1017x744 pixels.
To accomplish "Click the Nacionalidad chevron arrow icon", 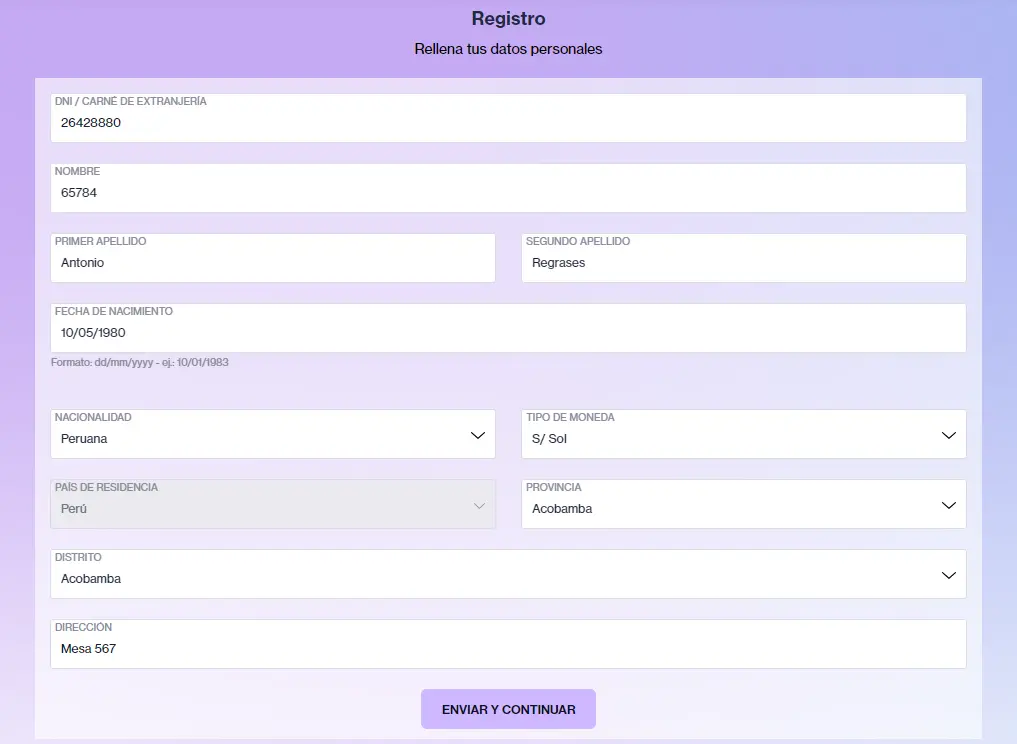I will coord(478,436).
